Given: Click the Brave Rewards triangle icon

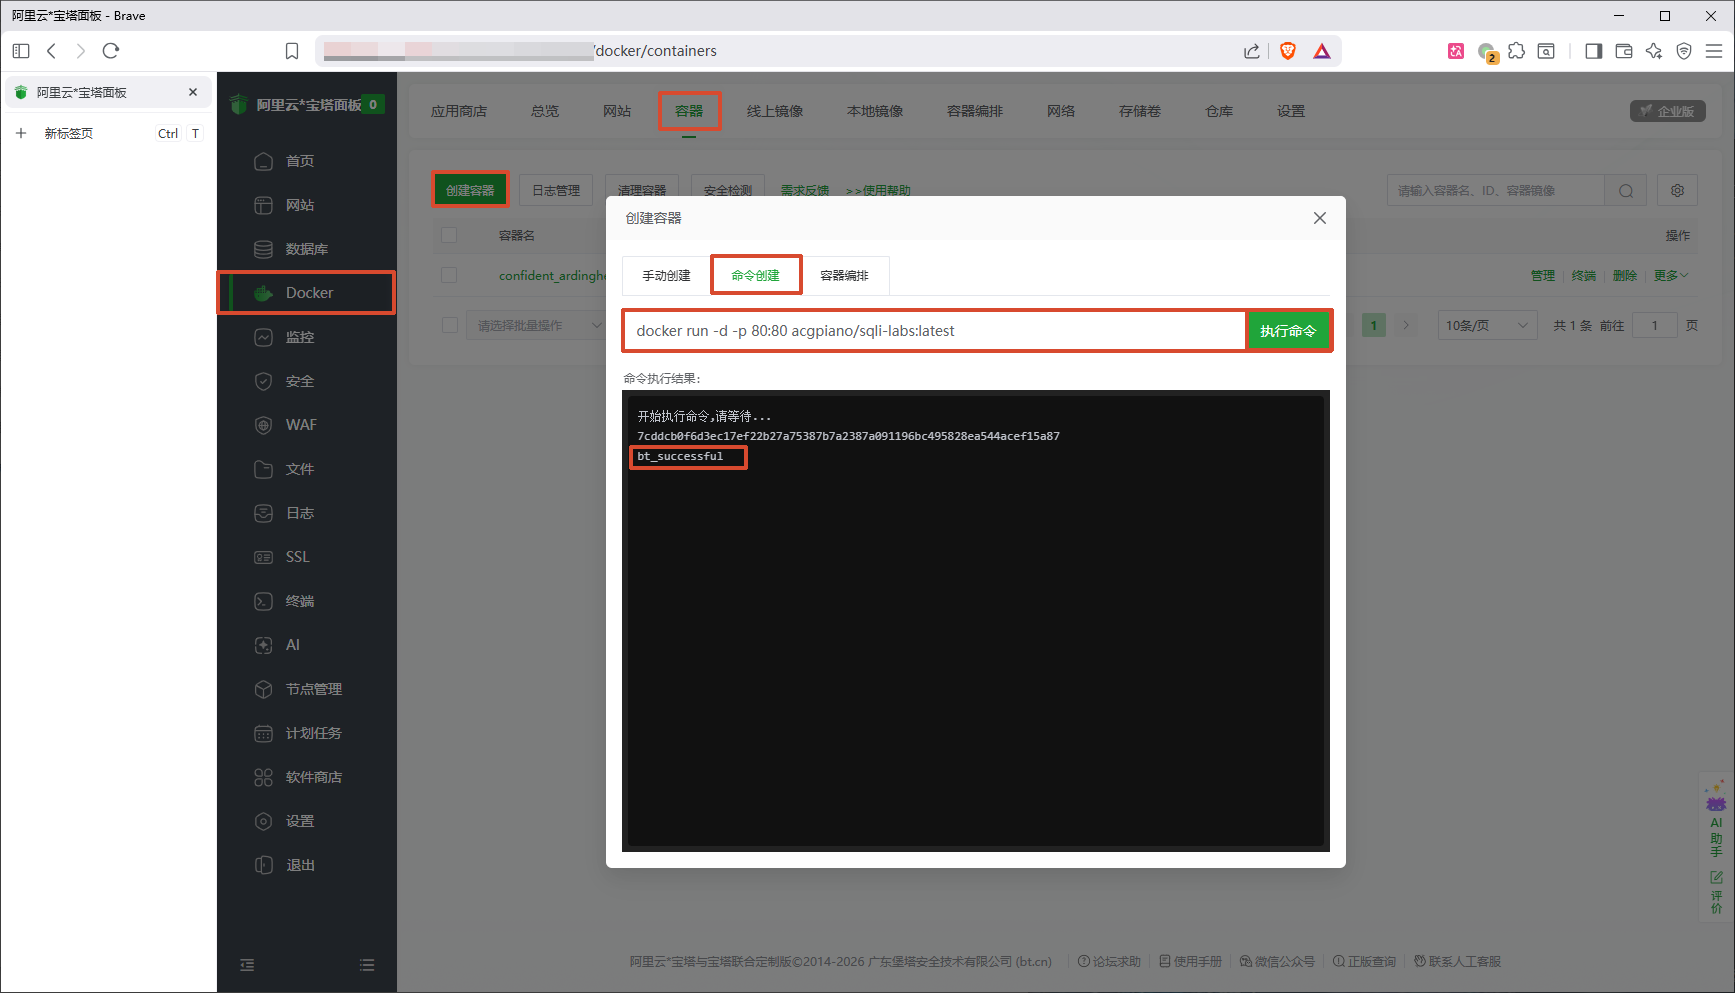Looking at the screenshot, I should tap(1322, 51).
